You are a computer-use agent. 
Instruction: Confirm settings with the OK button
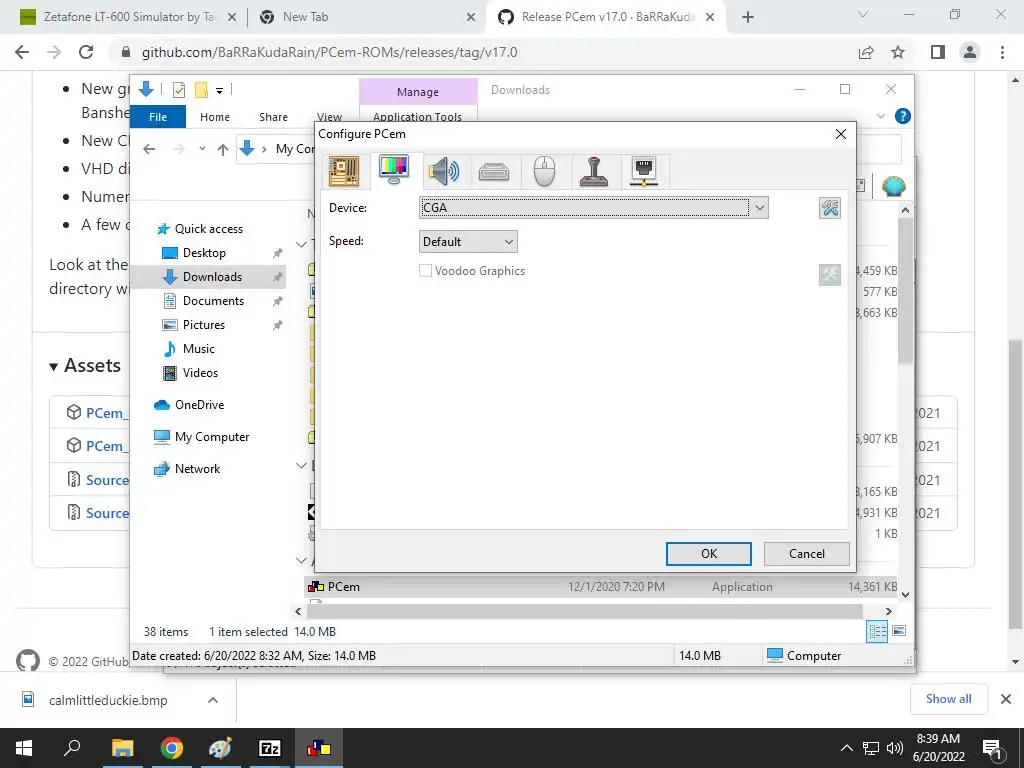(709, 554)
